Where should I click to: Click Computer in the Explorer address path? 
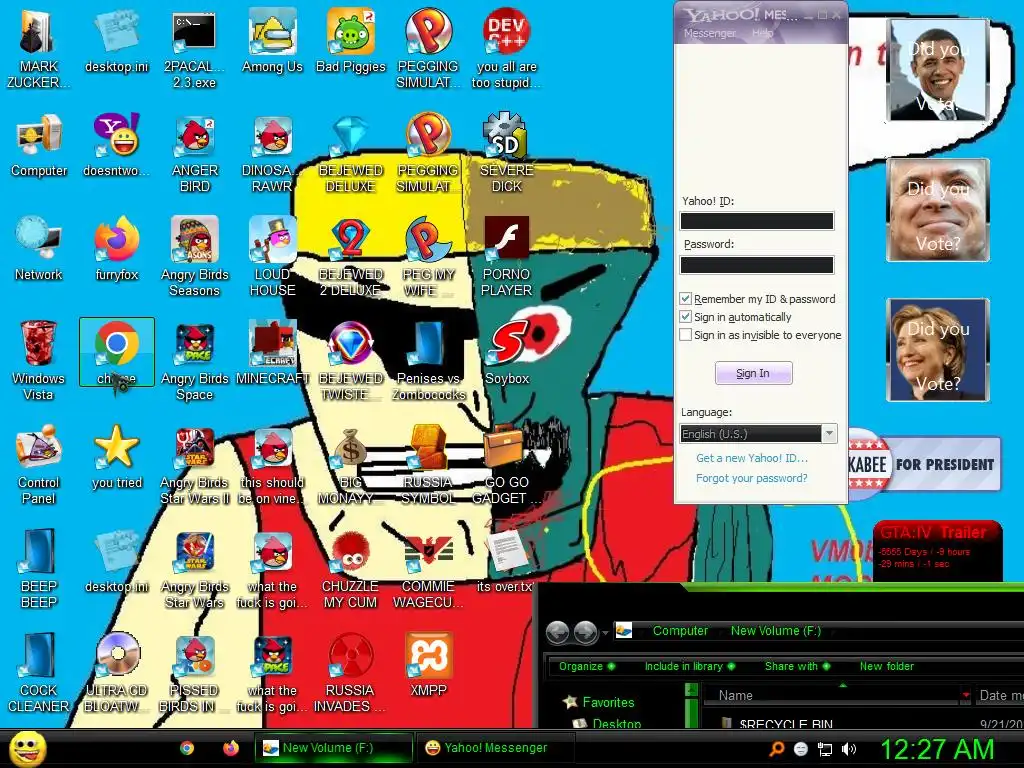[x=680, y=631]
